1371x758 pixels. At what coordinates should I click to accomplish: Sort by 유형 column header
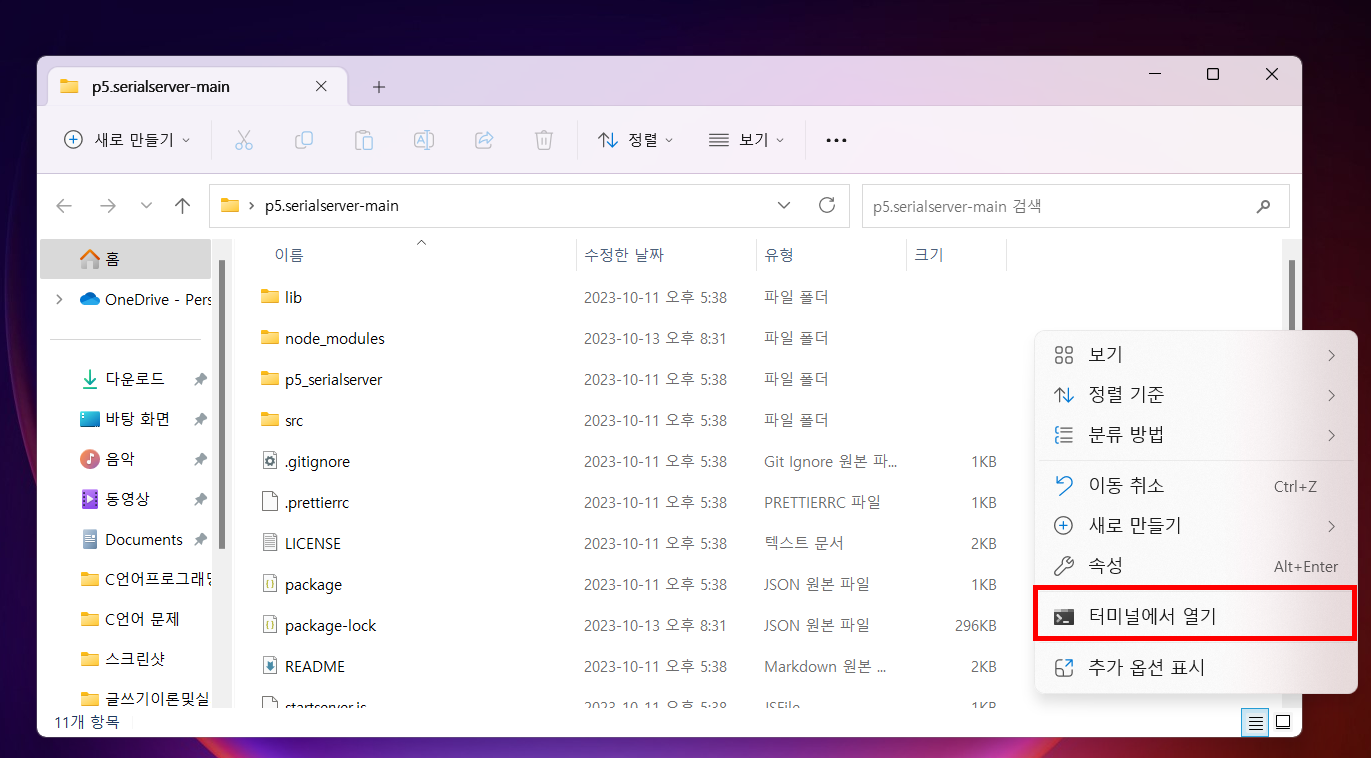[779, 255]
